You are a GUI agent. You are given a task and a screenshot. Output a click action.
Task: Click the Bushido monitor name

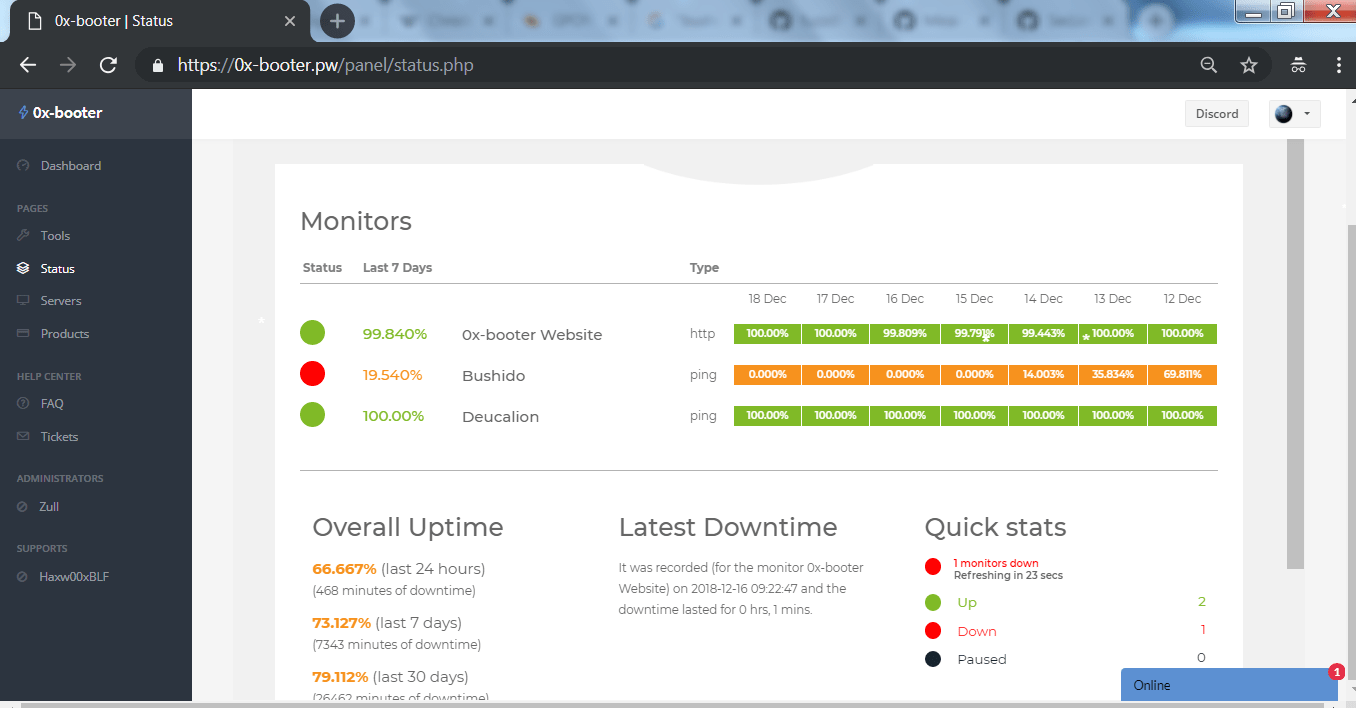493,376
